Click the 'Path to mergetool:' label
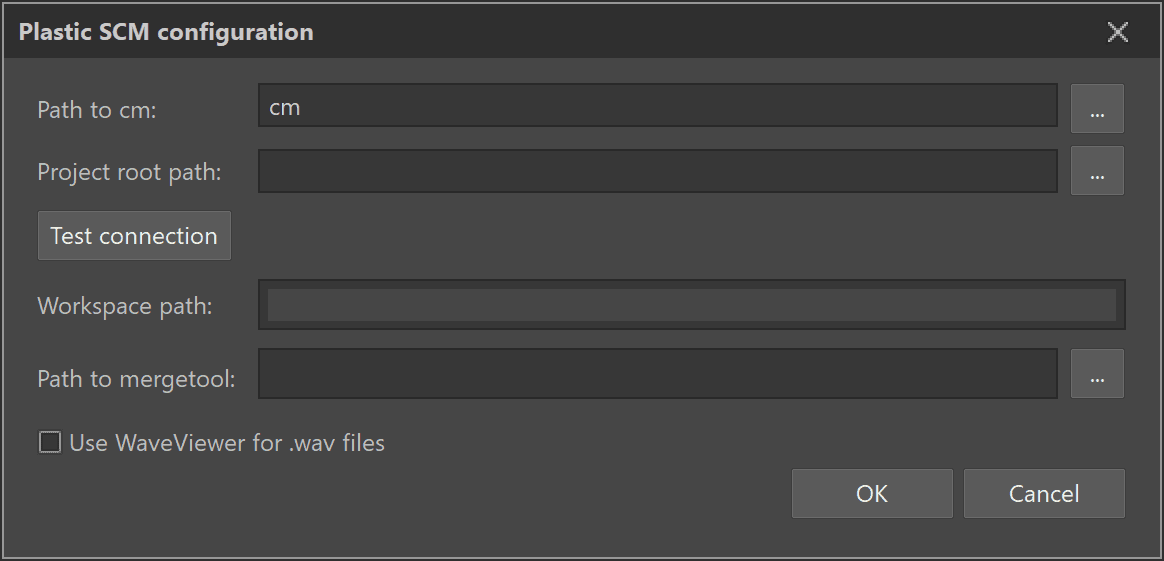Screen dimensions: 1164x561 (x=136, y=379)
